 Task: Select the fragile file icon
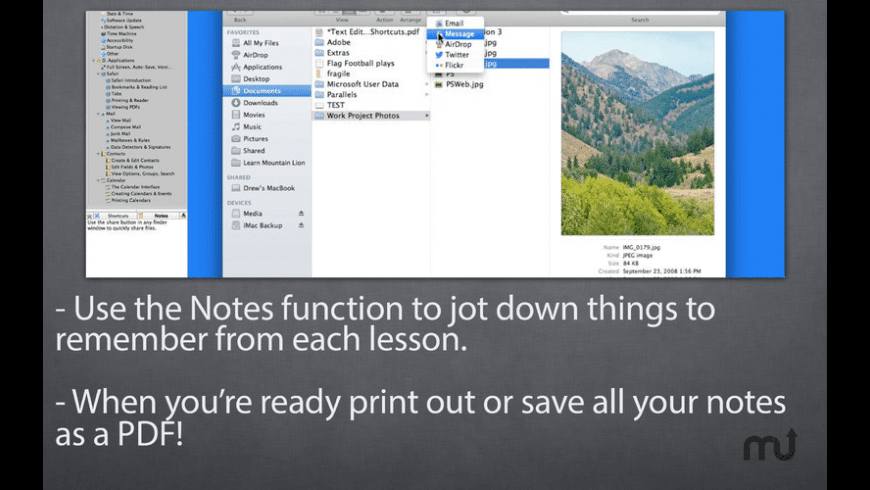pyautogui.click(x=319, y=74)
